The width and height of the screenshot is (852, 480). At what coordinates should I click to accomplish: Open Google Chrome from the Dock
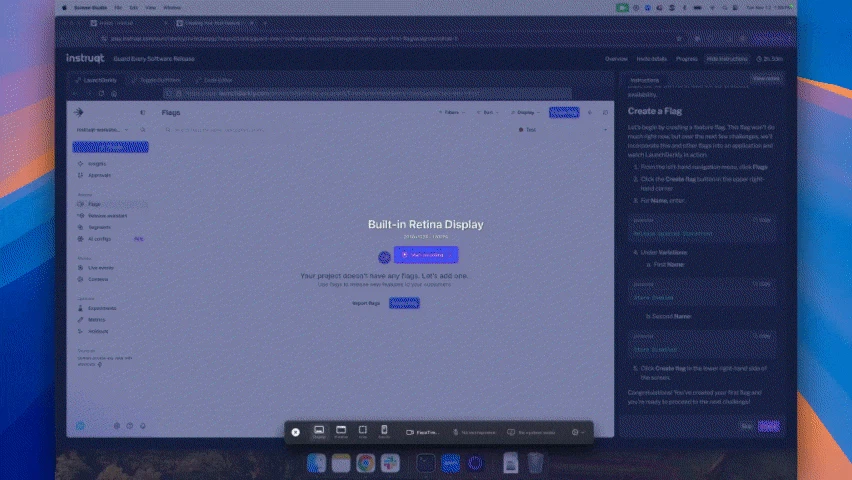click(x=366, y=463)
